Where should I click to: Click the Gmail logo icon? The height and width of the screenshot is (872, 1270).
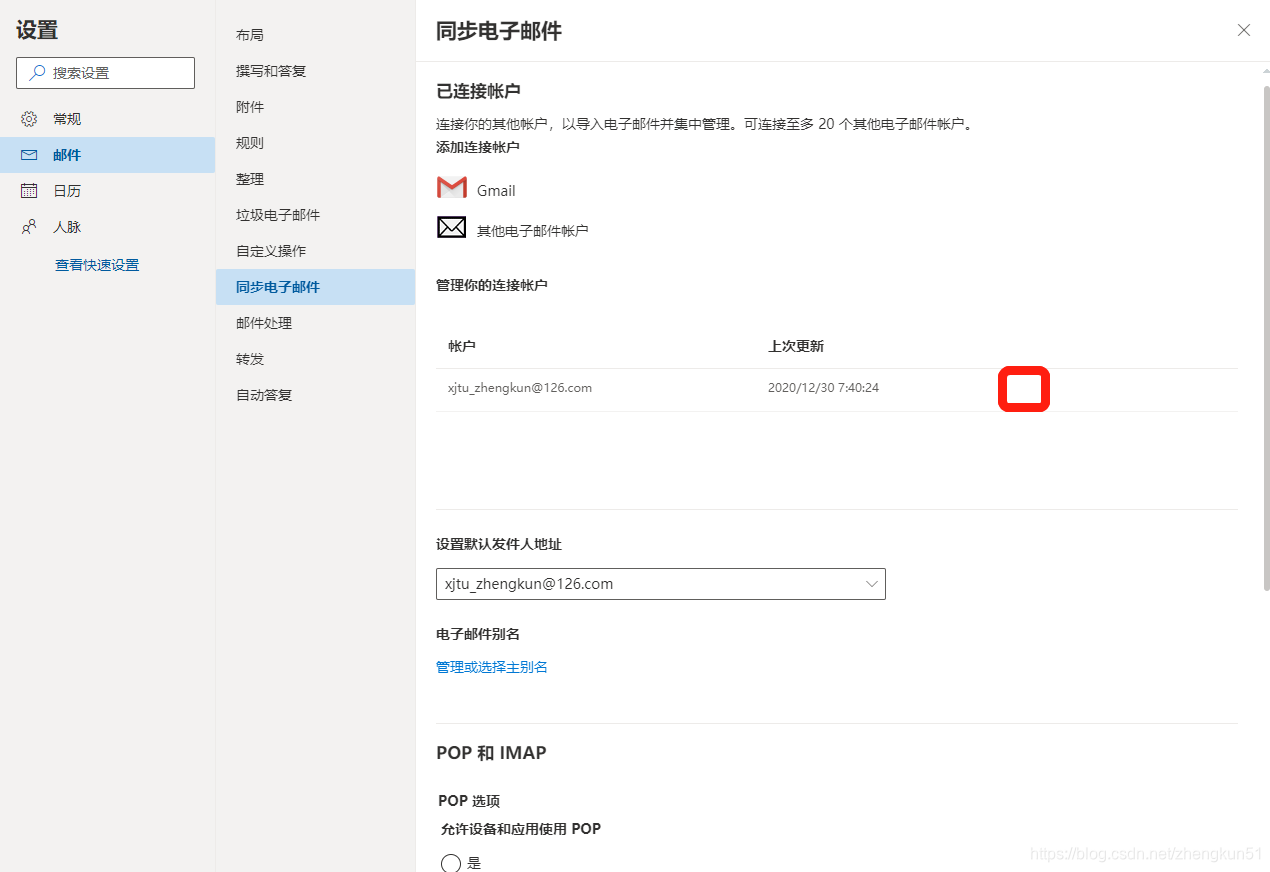click(x=452, y=188)
